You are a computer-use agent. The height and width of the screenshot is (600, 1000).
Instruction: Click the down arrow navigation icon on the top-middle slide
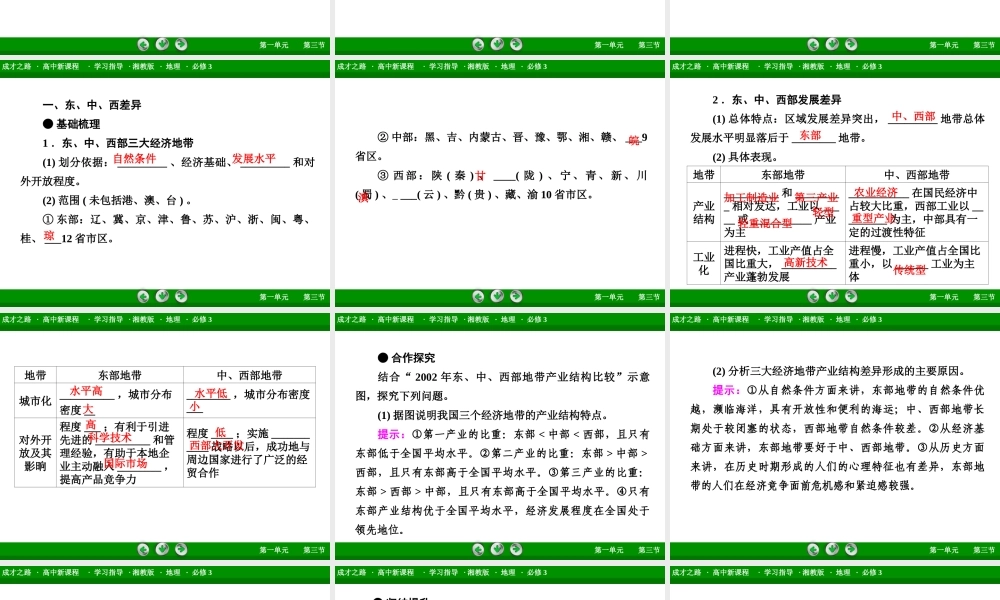pyautogui.click(x=495, y=45)
